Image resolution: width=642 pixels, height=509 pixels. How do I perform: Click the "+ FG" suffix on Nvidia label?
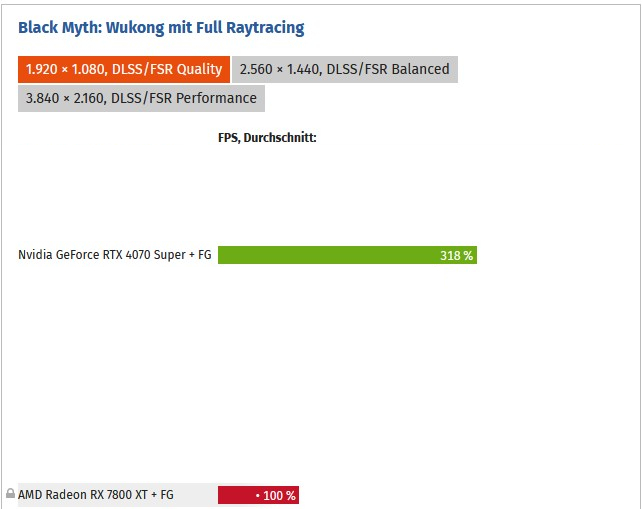coord(200,255)
